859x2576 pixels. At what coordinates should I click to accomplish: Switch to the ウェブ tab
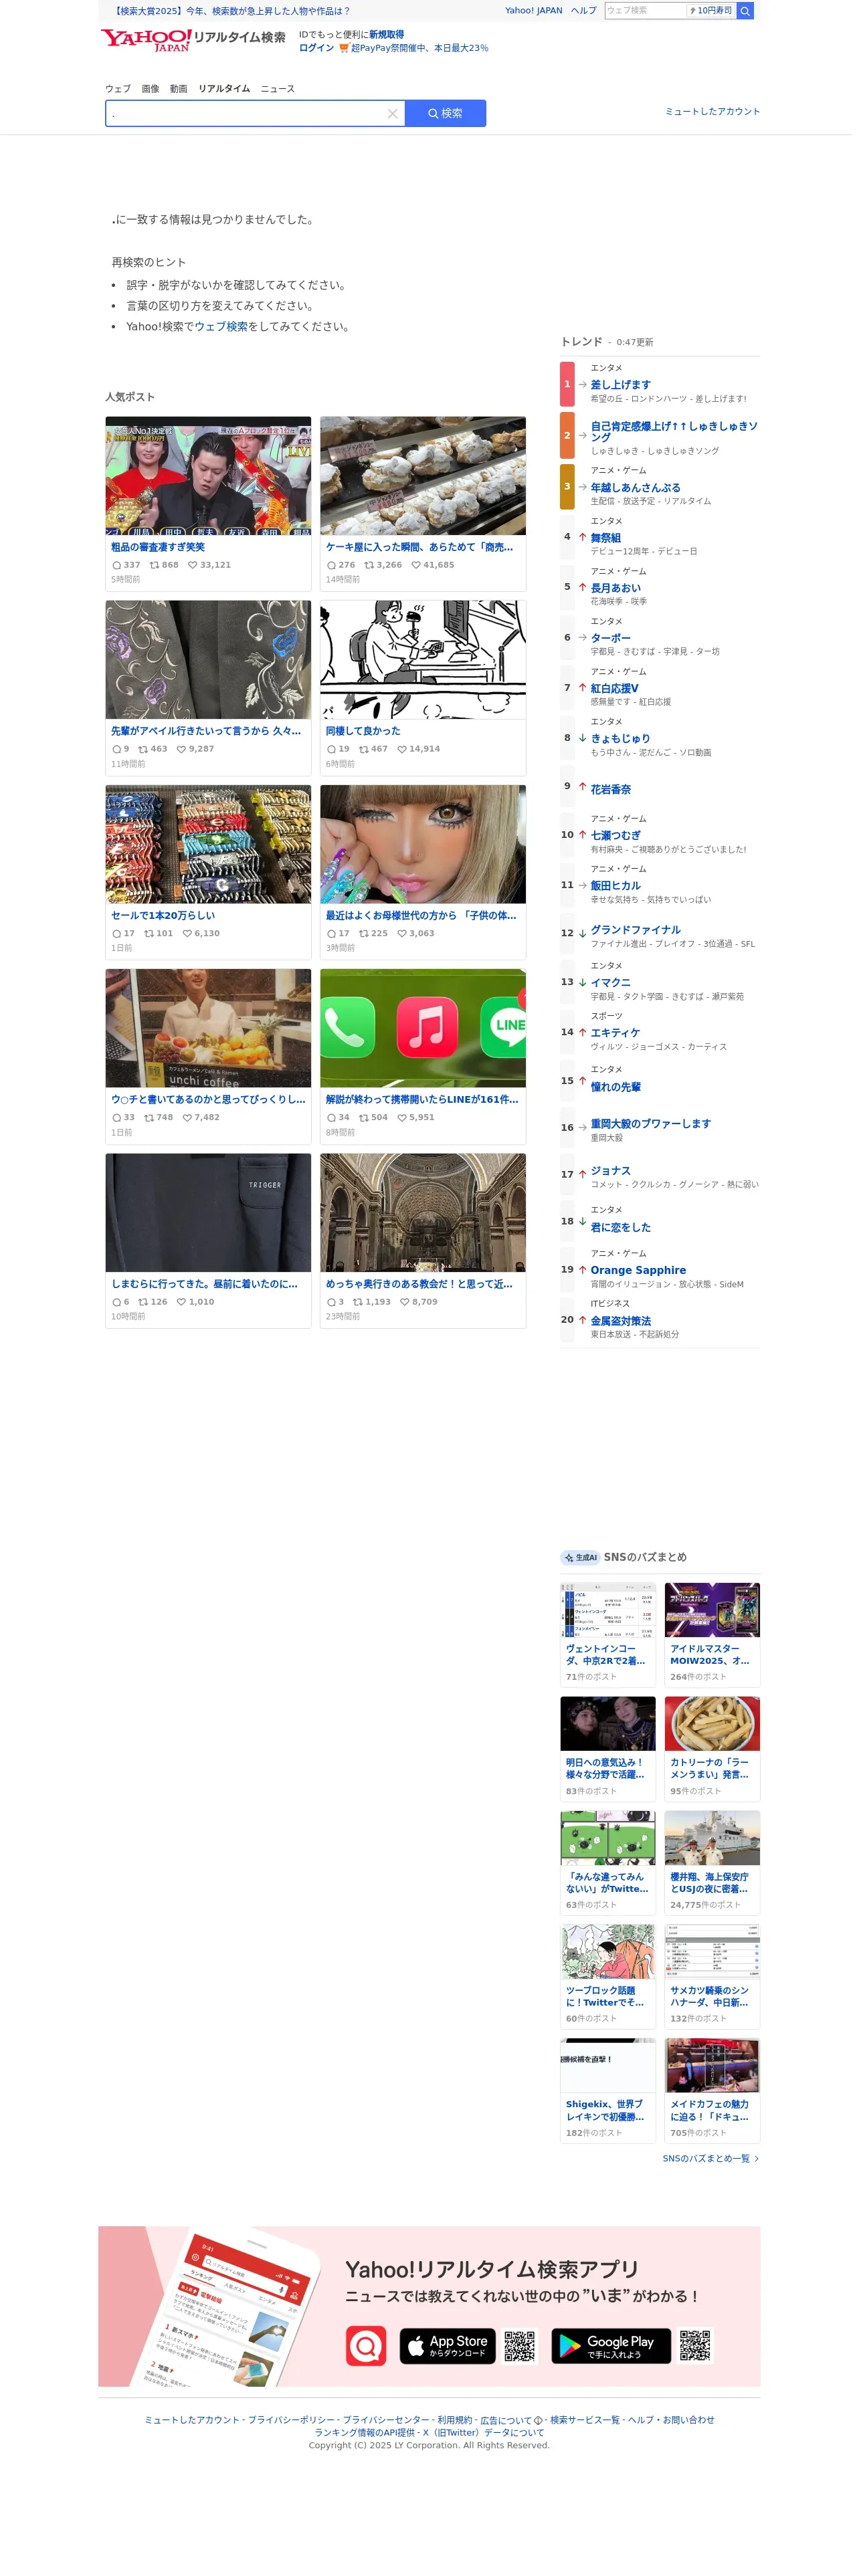[119, 89]
